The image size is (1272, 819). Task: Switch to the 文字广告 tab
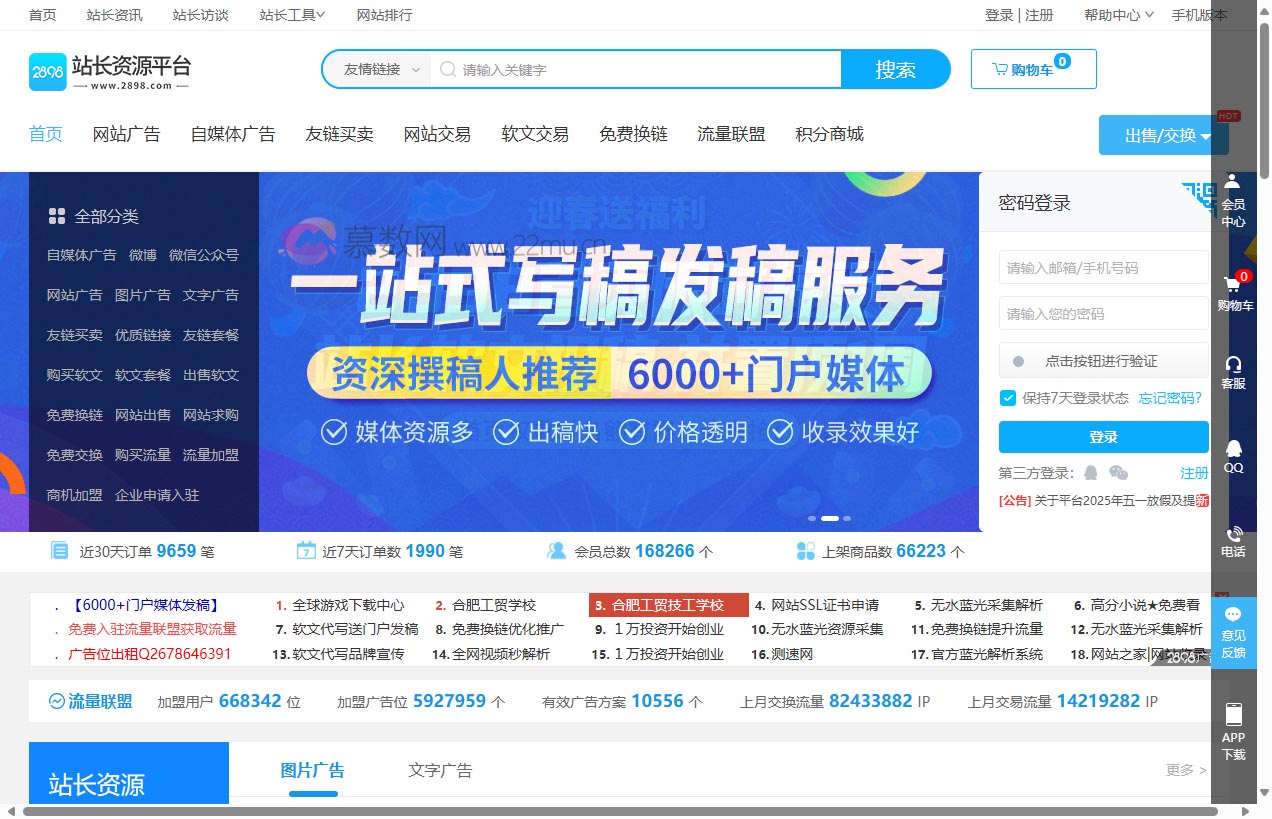point(439,770)
